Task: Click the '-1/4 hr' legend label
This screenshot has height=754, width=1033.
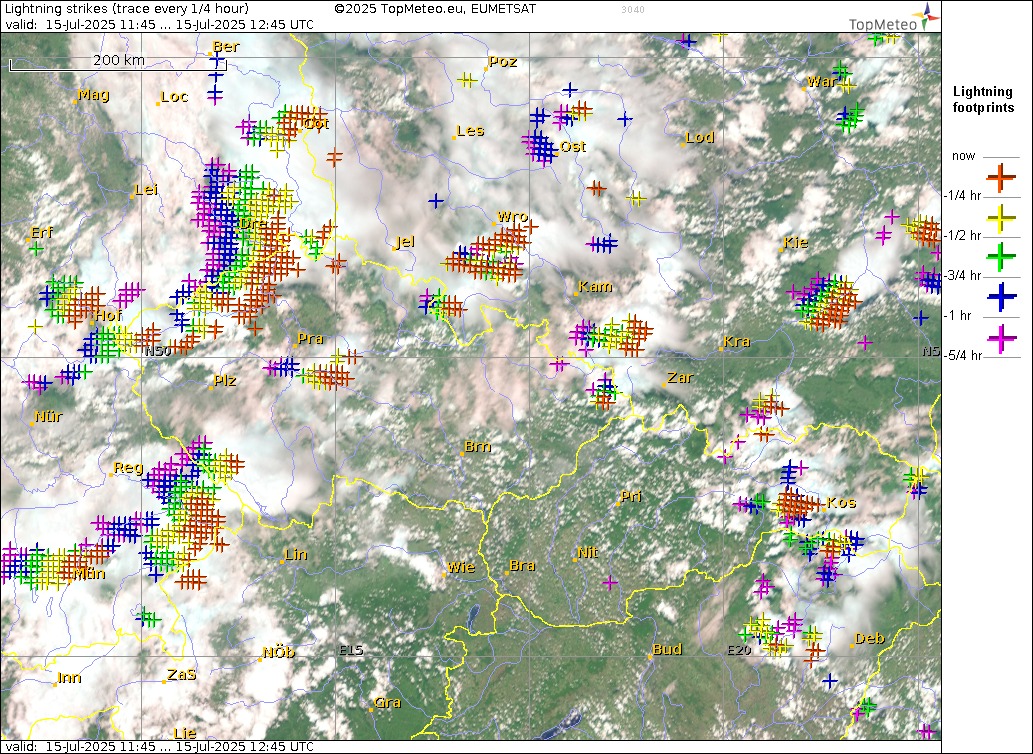Action: pos(962,196)
